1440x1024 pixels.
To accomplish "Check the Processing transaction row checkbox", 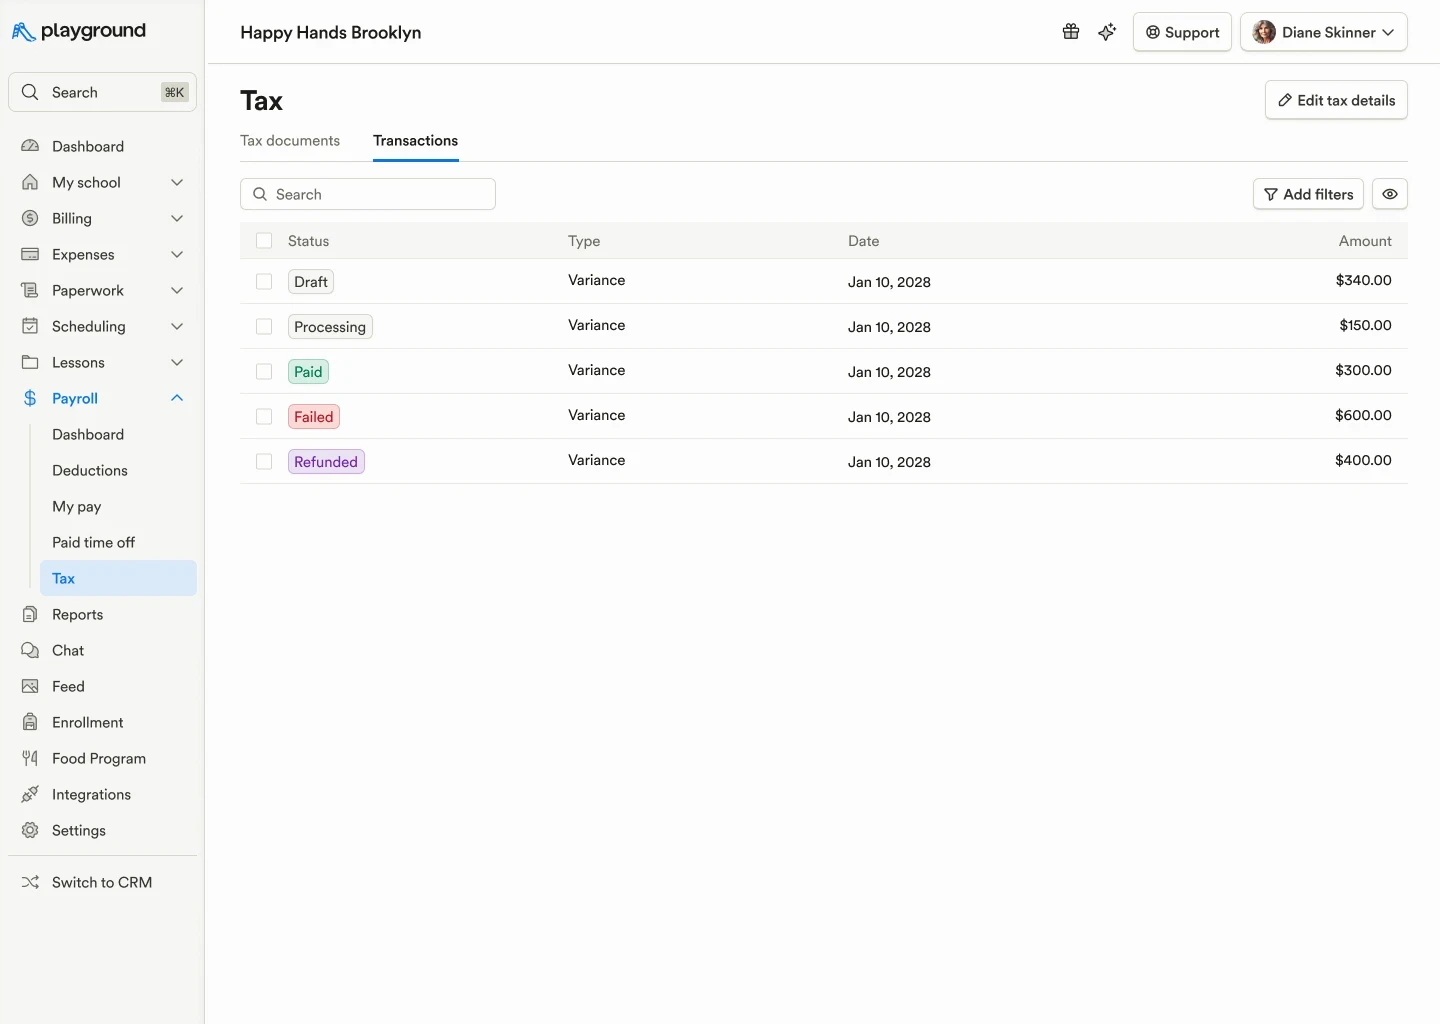I will (264, 327).
